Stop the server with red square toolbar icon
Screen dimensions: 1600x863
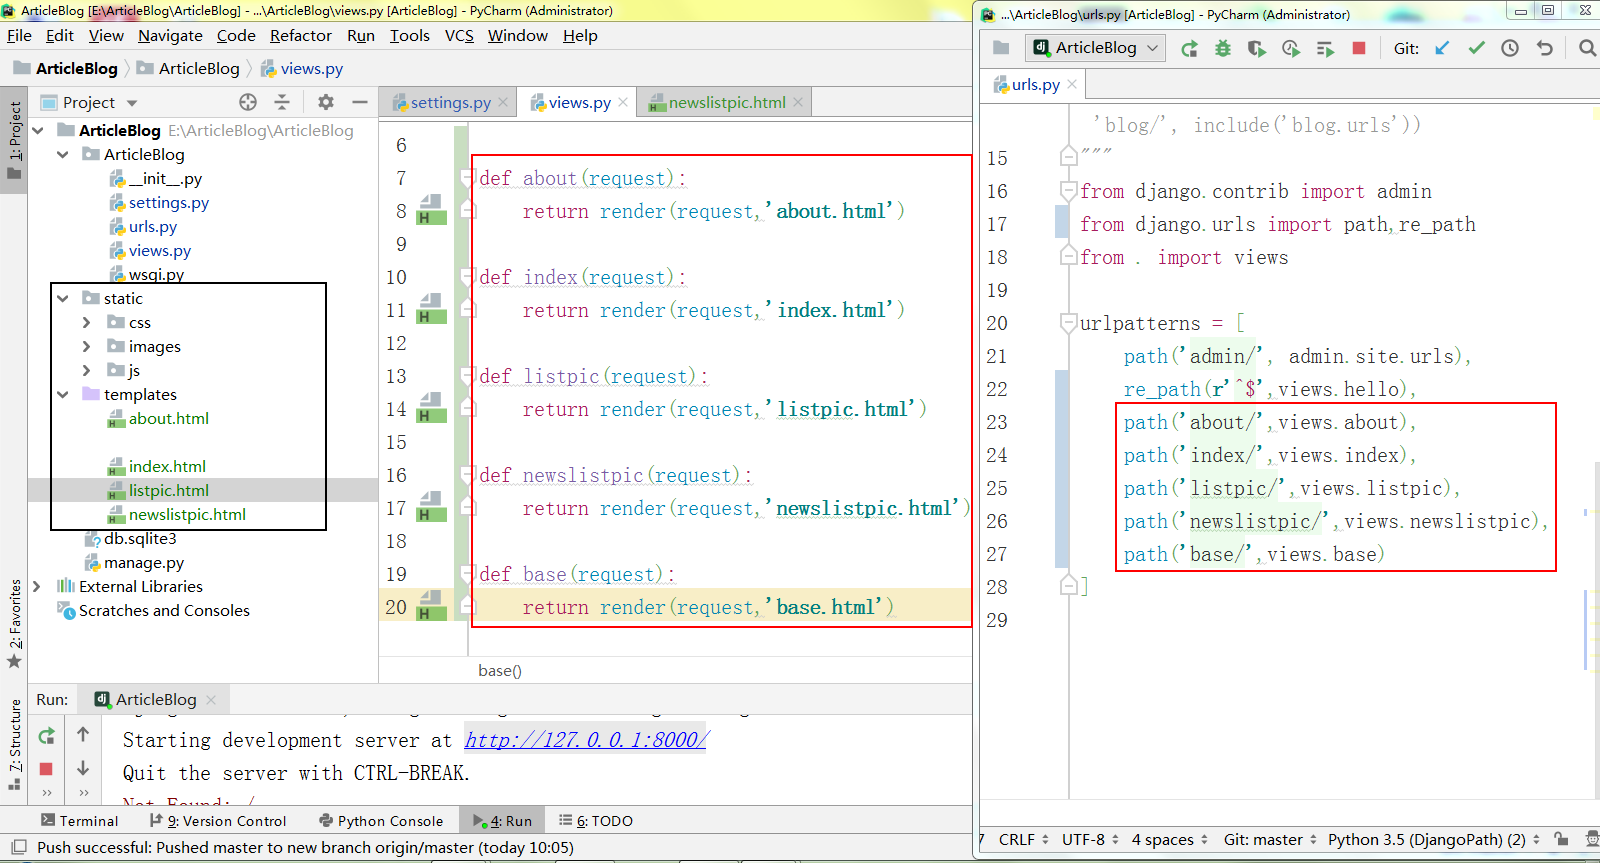pyautogui.click(x=1358, y=48)
